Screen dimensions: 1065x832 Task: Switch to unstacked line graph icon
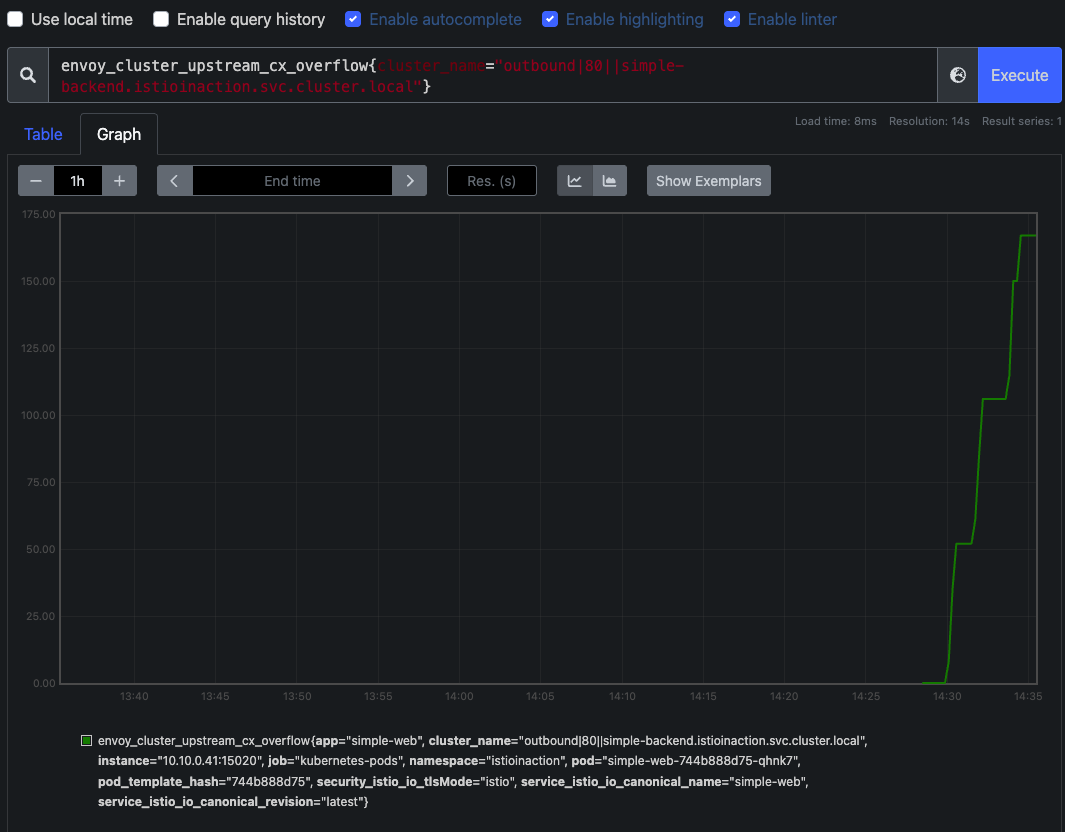pos(575,181)
